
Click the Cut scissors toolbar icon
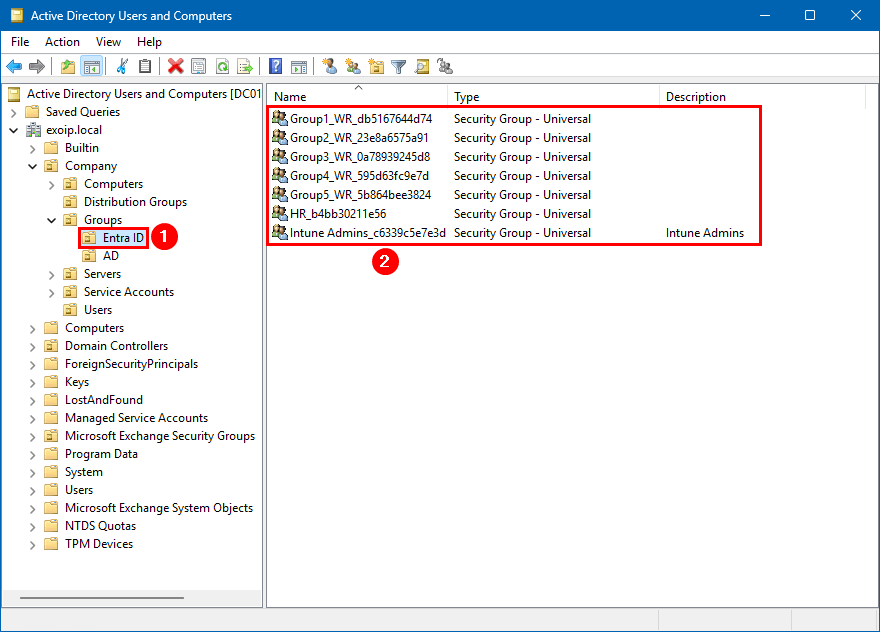122,67
